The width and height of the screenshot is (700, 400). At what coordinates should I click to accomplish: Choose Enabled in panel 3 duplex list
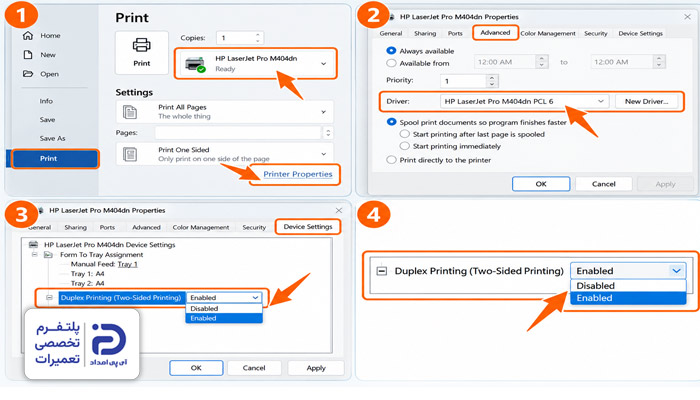pyautogui.click(x=224, y=318)
